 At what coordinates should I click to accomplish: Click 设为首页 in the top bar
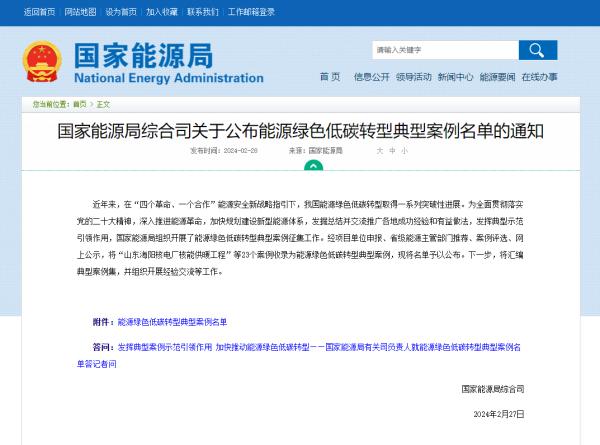click(122, 12)
